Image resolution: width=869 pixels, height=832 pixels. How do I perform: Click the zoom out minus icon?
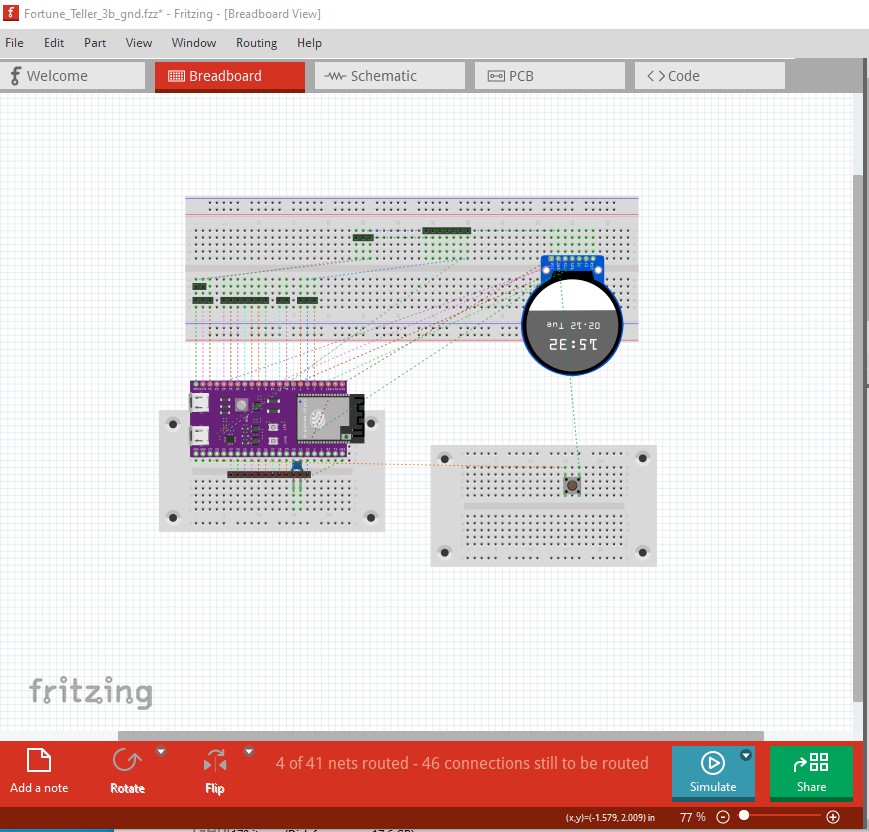tap(723, 817)
